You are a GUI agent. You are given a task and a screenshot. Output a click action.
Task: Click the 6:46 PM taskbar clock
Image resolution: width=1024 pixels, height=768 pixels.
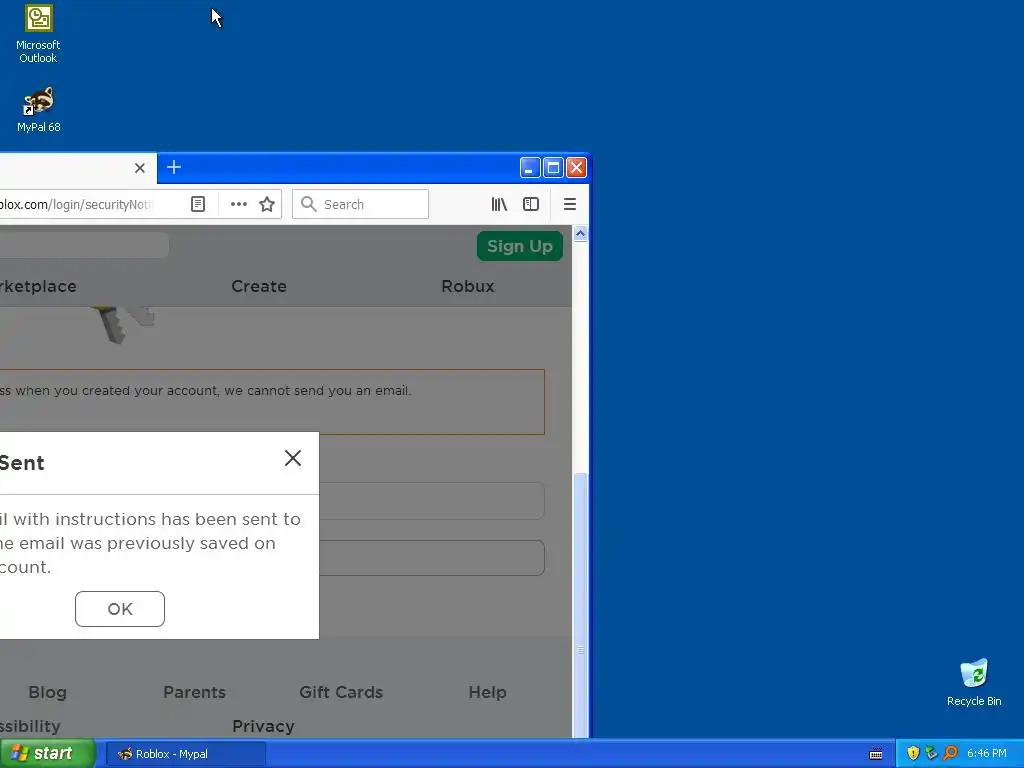point(987,753)
